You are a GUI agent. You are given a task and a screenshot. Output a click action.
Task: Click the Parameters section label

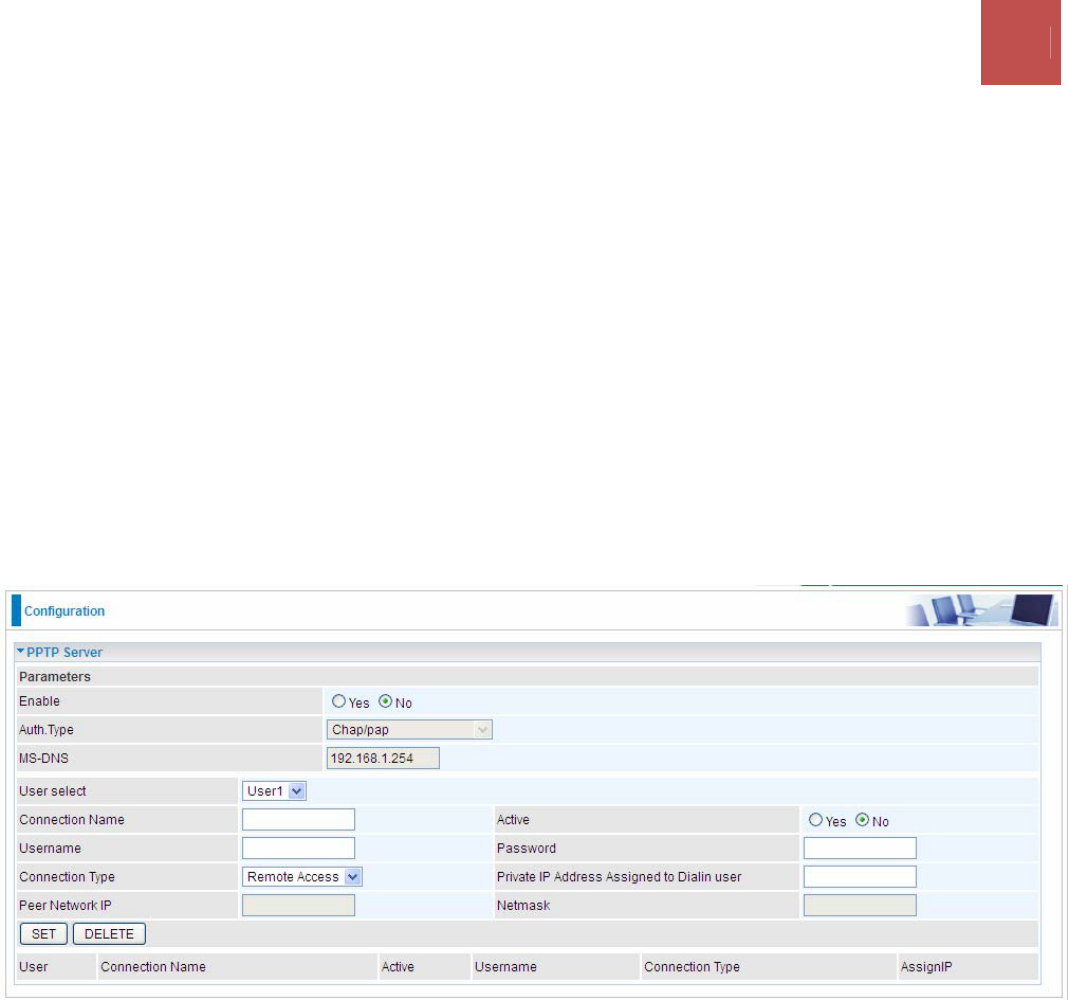tap(54, 676)
